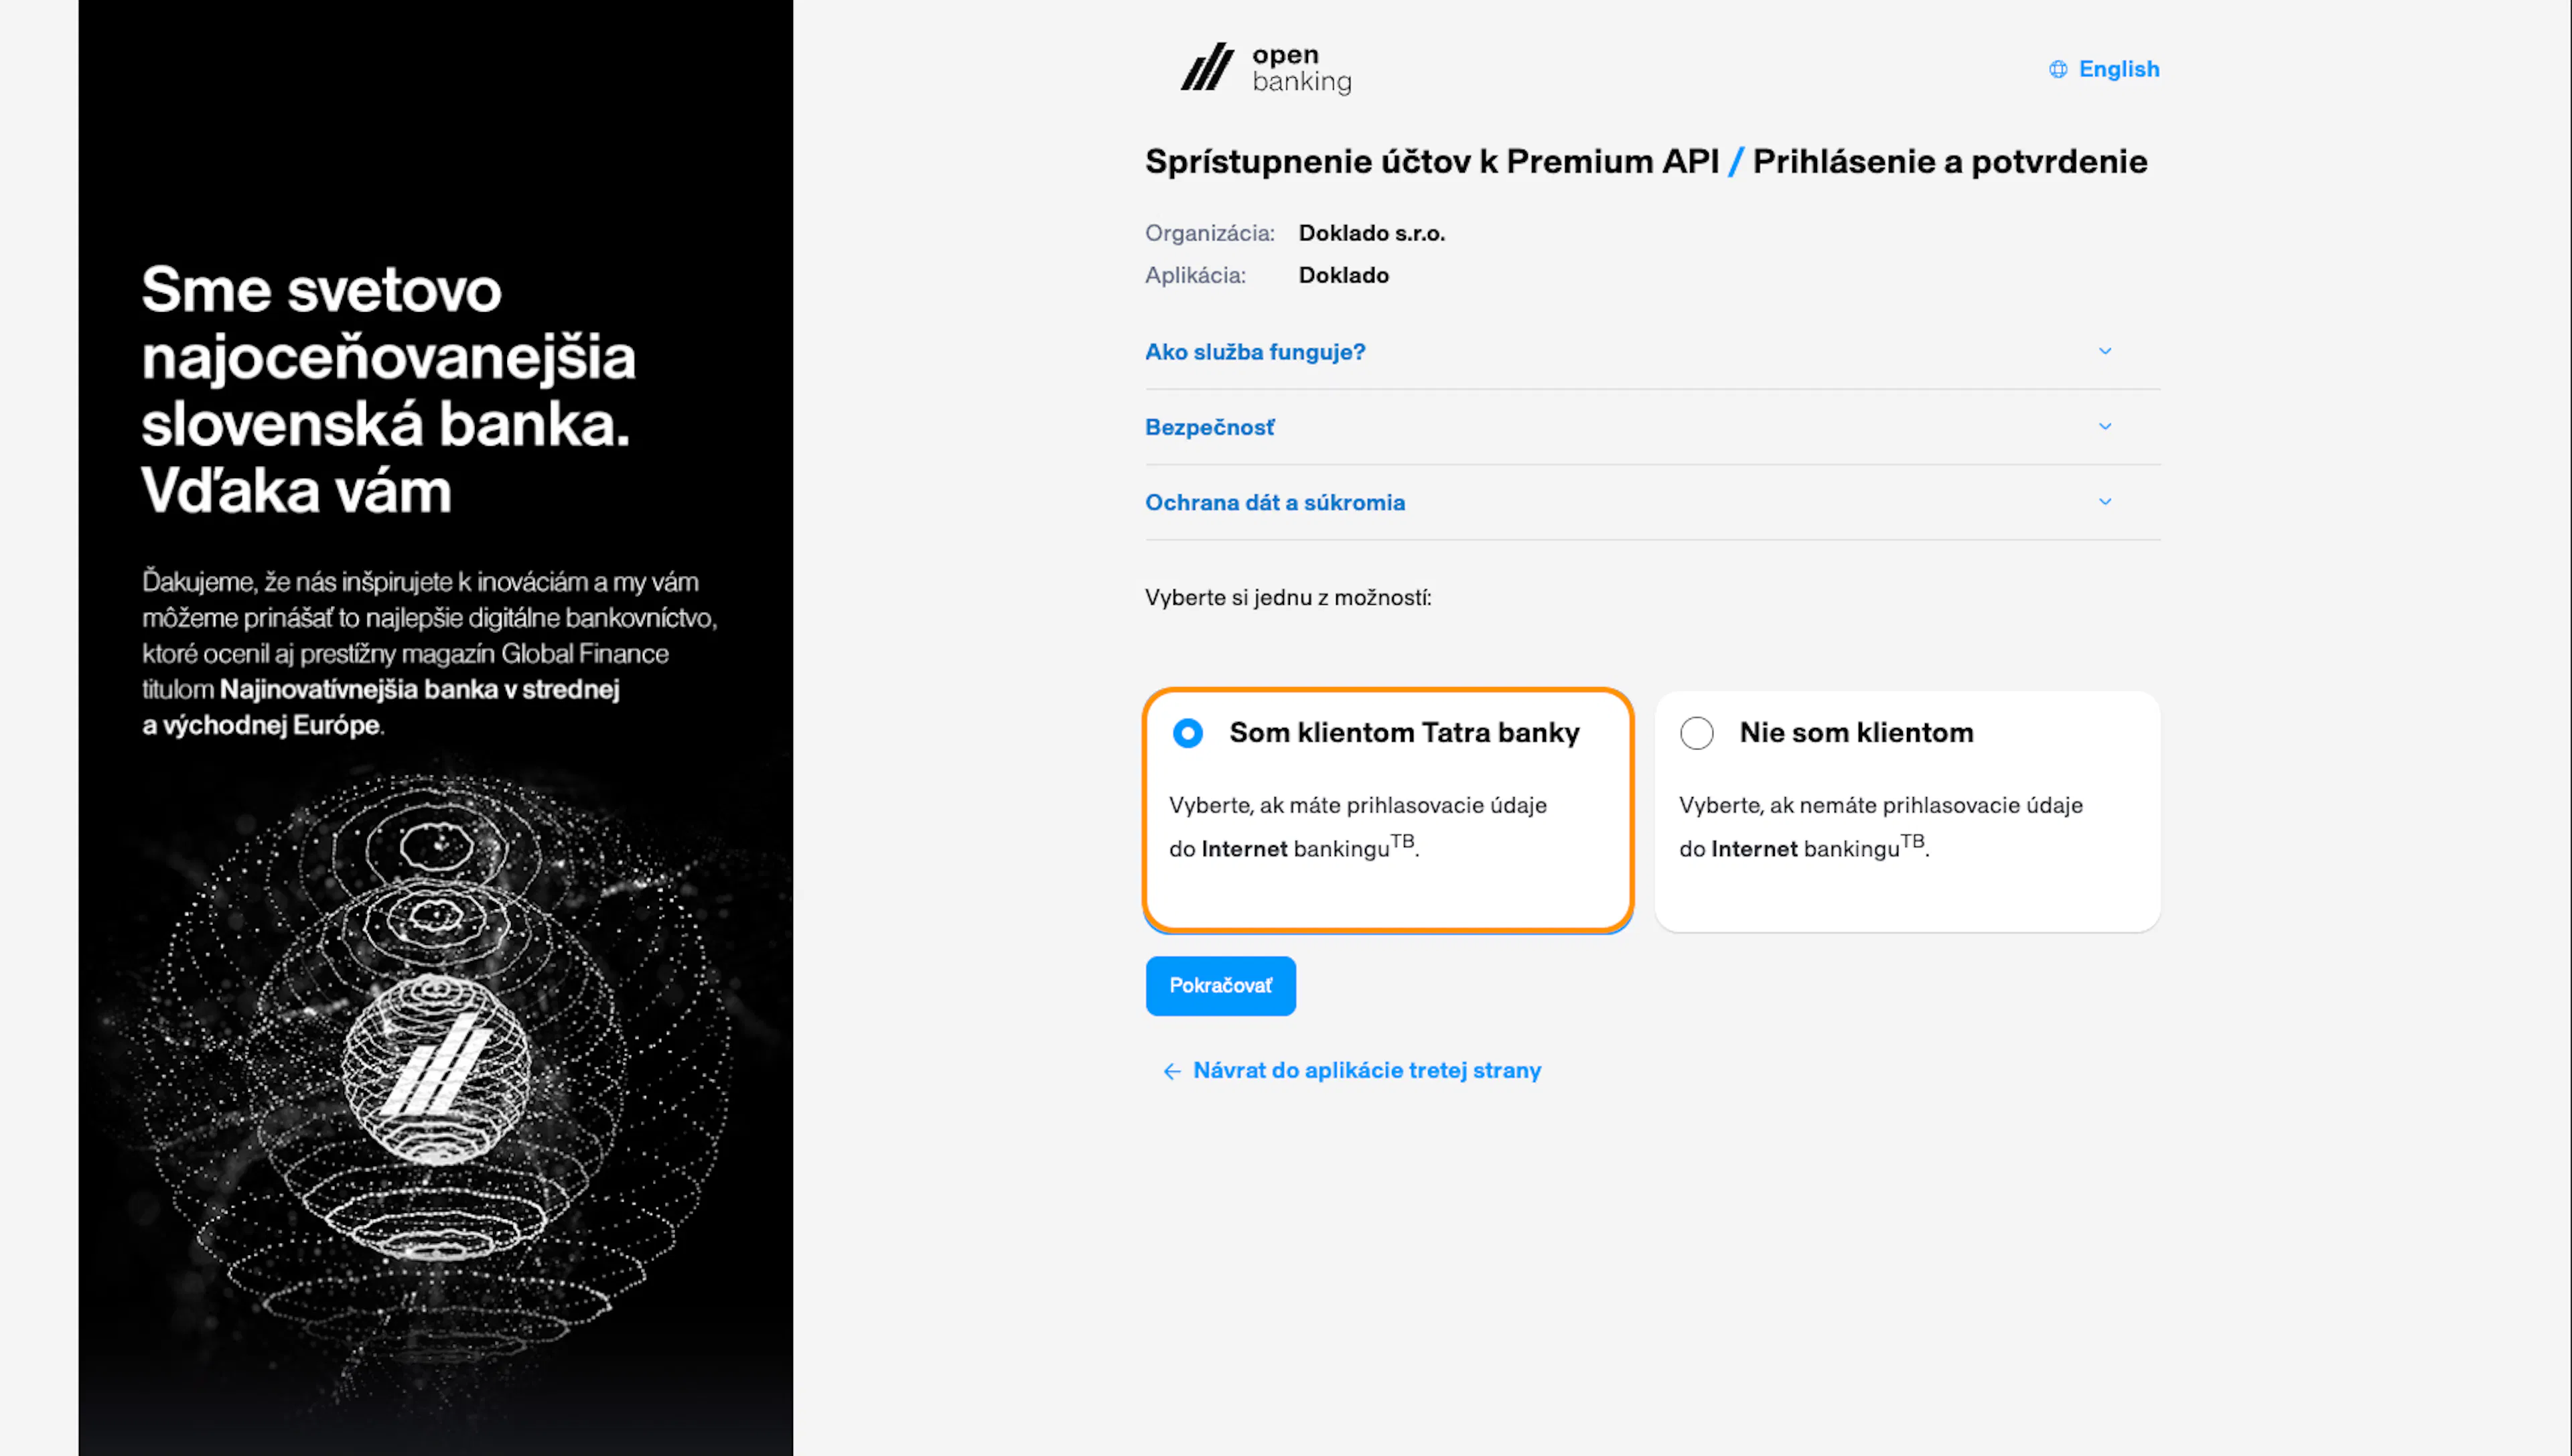Click the Sme svetovo najoceňovanejšia banner heading
Image resolution: width=2572 pixels, height=1456 pixels.
point(388,390)
